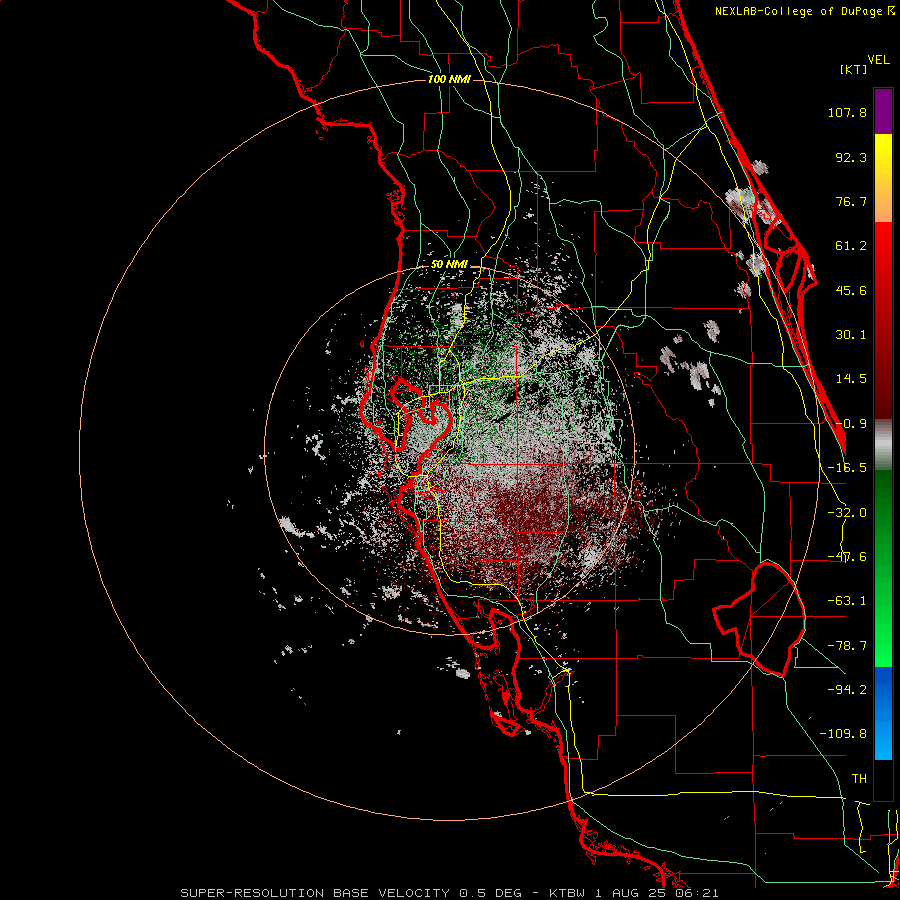
Task: Select the -78.7 velocity scale value
Action: click(847, 646)
